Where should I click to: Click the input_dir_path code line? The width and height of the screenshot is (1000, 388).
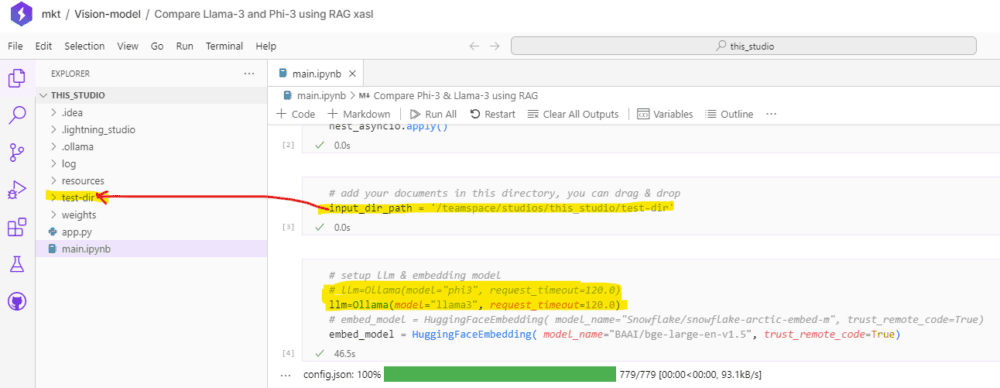tap(501, 209)
